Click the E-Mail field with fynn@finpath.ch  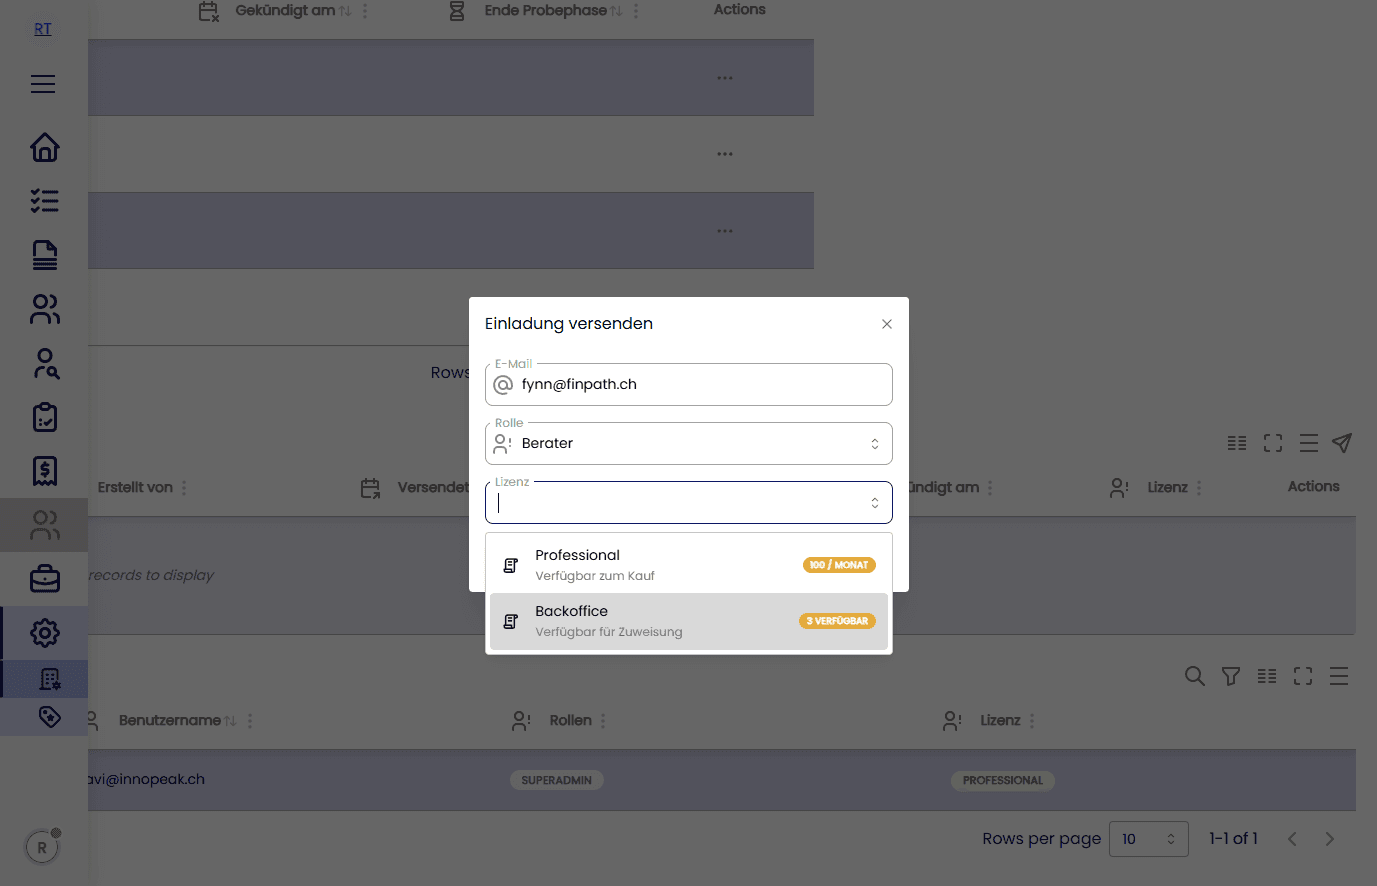tap(688, 384)
